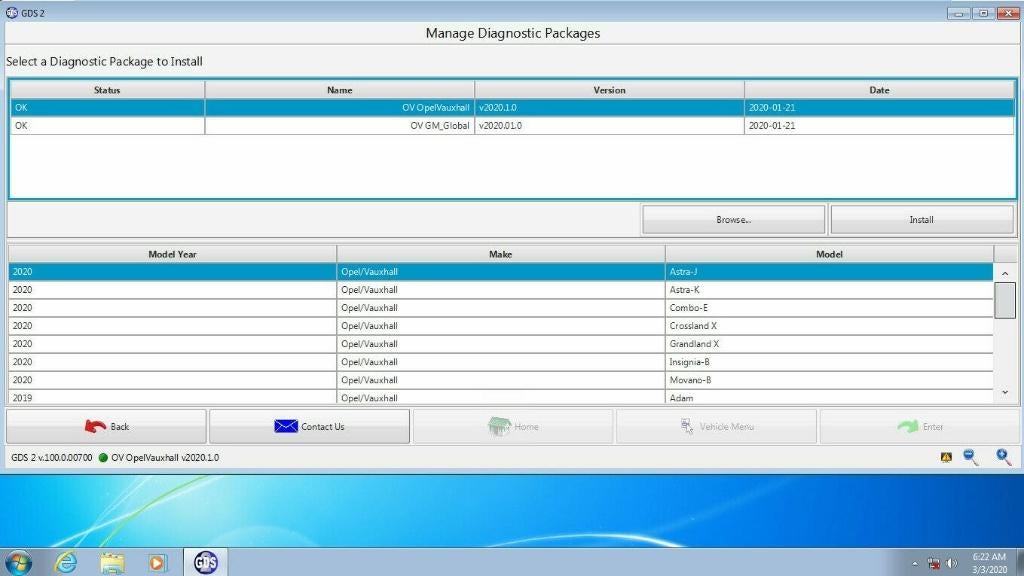The image size is (1024, 576).
Task: Select the Astra-J model row
Action: (501, 272)
